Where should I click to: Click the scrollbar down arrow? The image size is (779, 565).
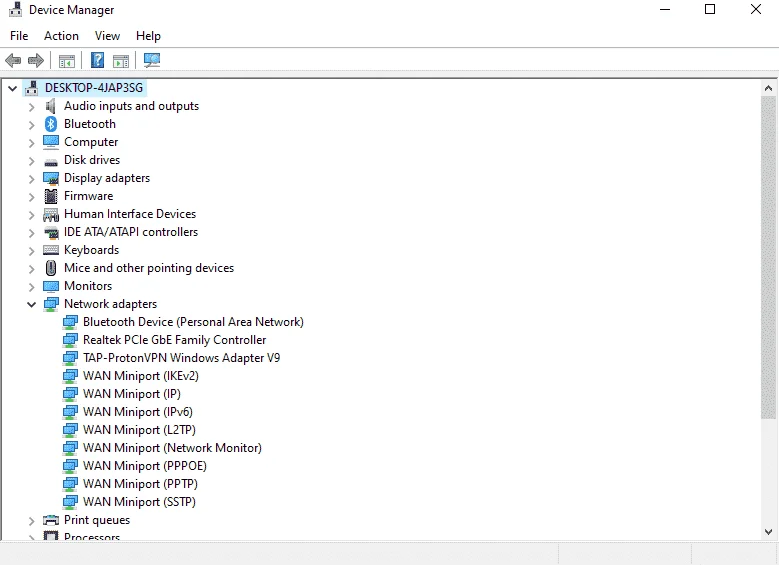coord(769,532)
